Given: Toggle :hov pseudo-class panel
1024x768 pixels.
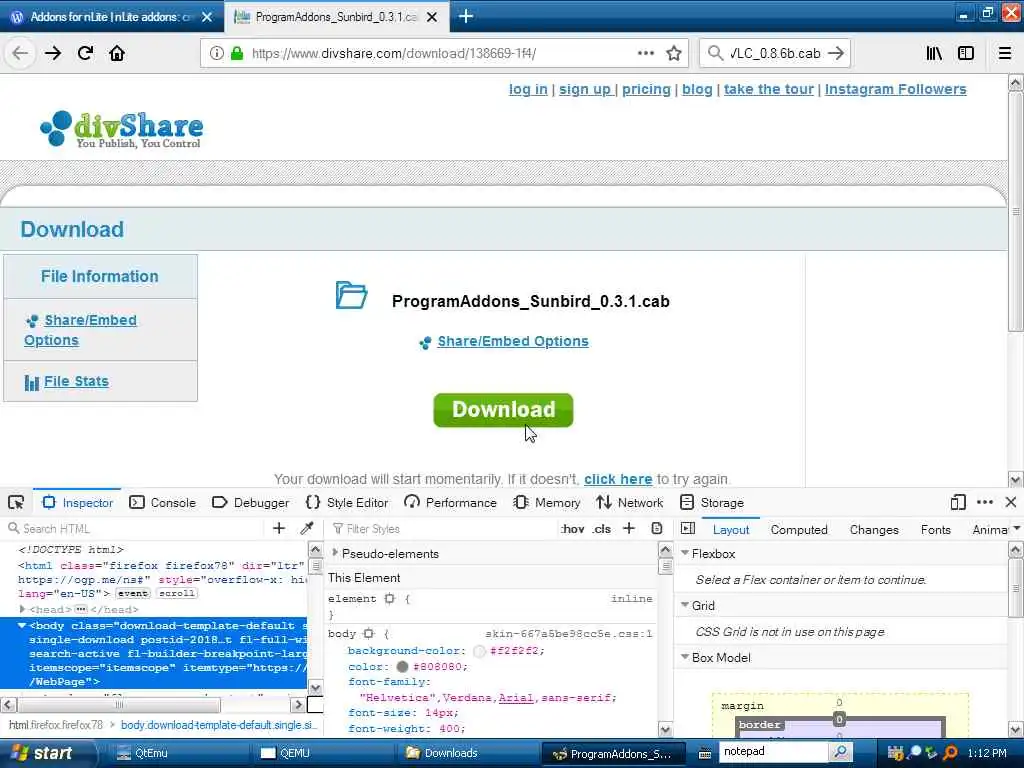Looking at the screenshot, I should click(x=572, y=529).
